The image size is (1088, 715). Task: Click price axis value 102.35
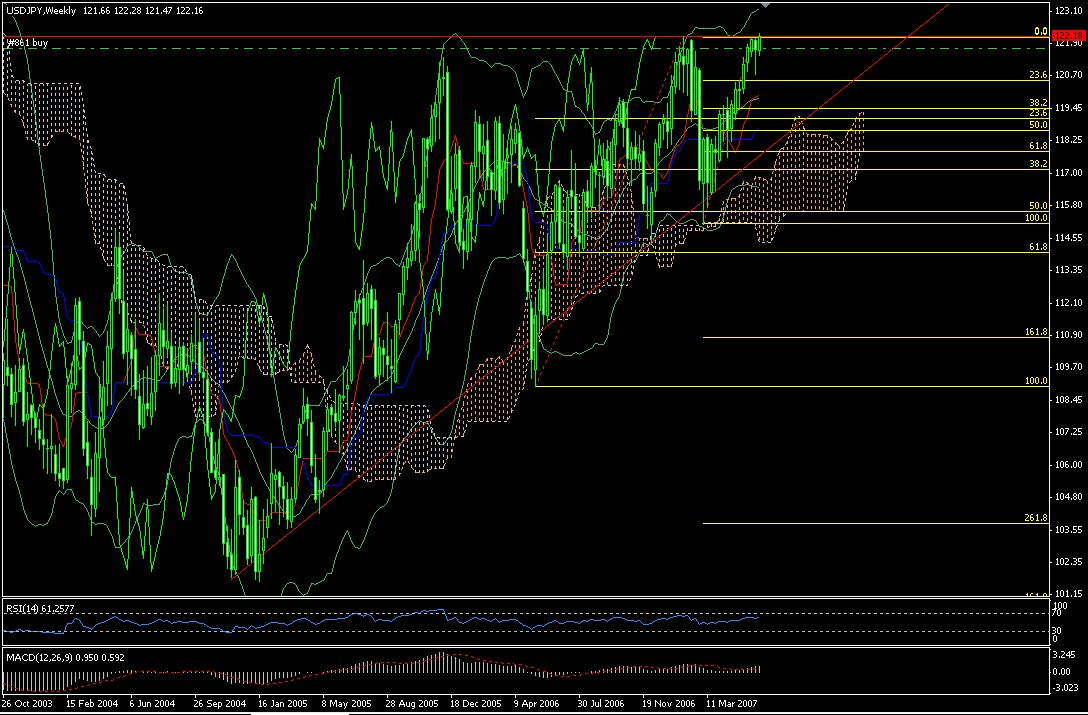[1067, 562]
